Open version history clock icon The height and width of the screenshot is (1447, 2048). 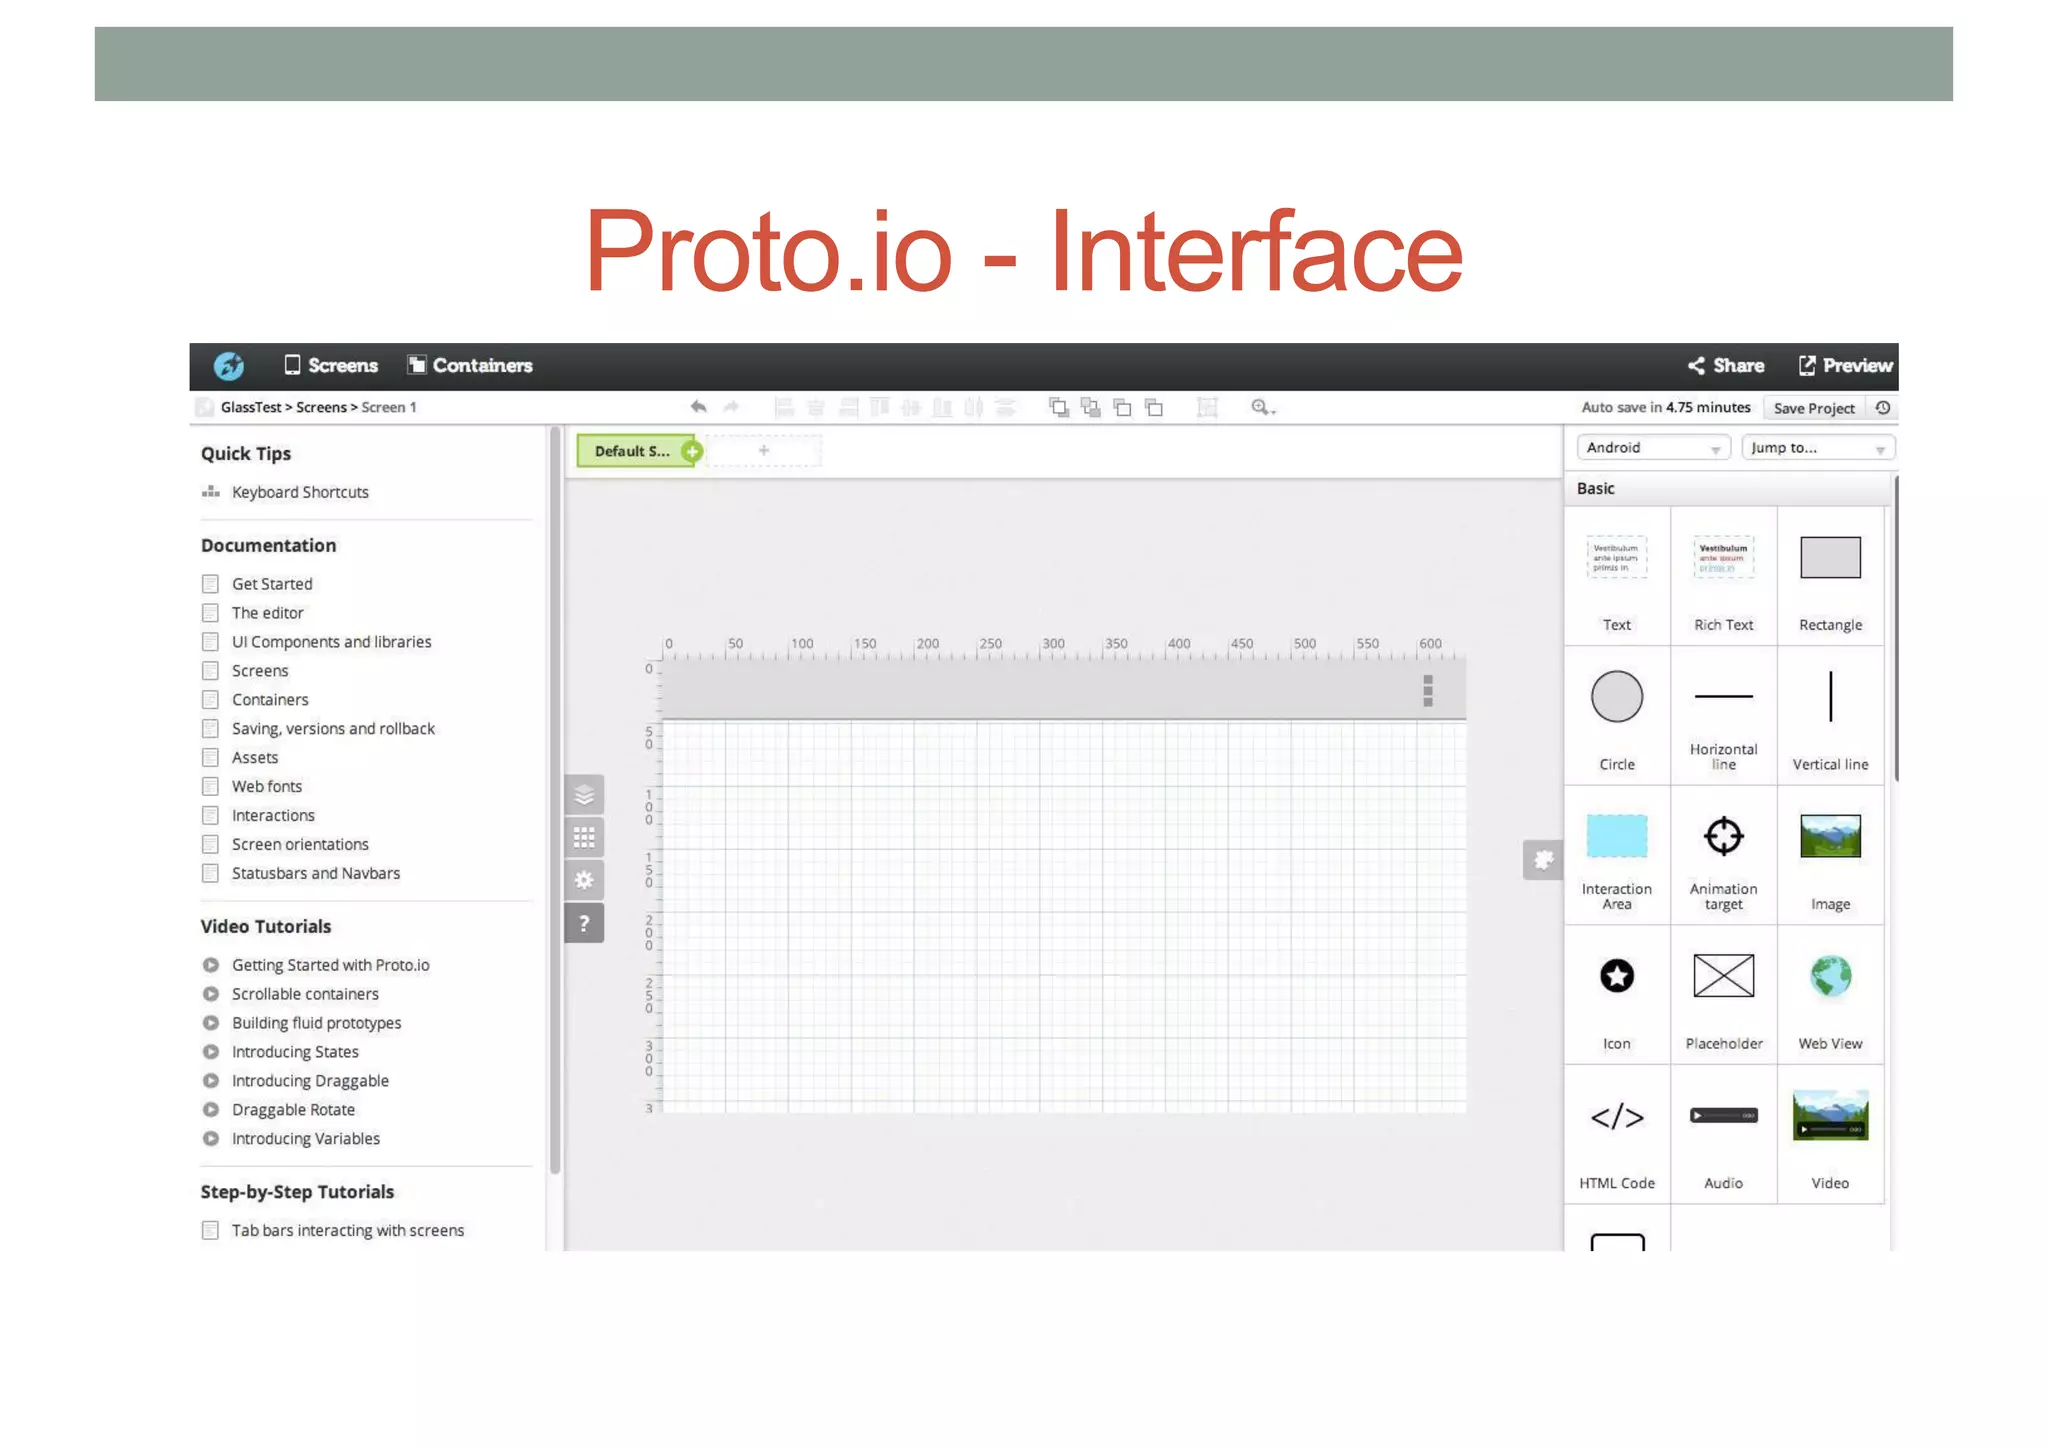[x=1882, y=408]
